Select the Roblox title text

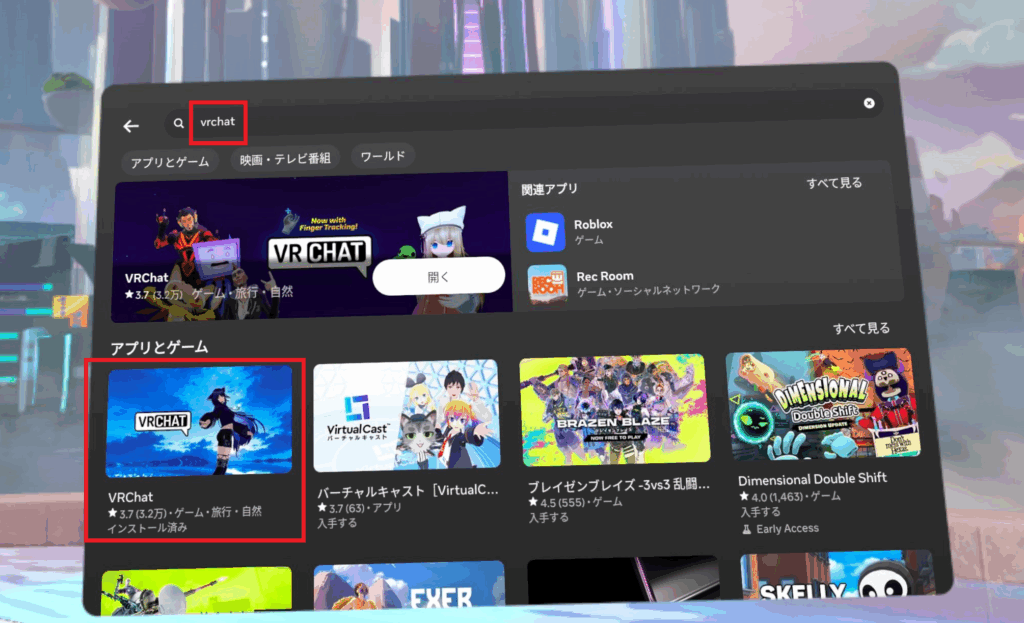pyautogui.click(x=593, y=224)
